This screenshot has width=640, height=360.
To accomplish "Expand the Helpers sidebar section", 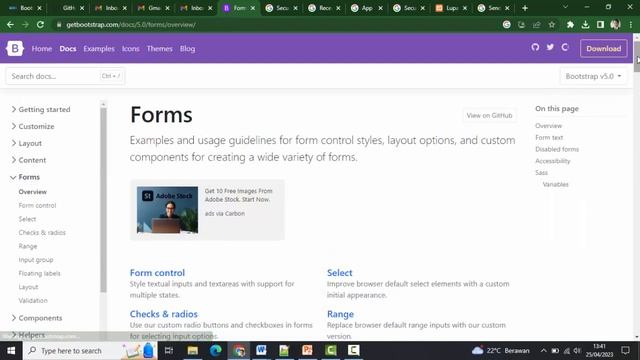I will point(28,335).
